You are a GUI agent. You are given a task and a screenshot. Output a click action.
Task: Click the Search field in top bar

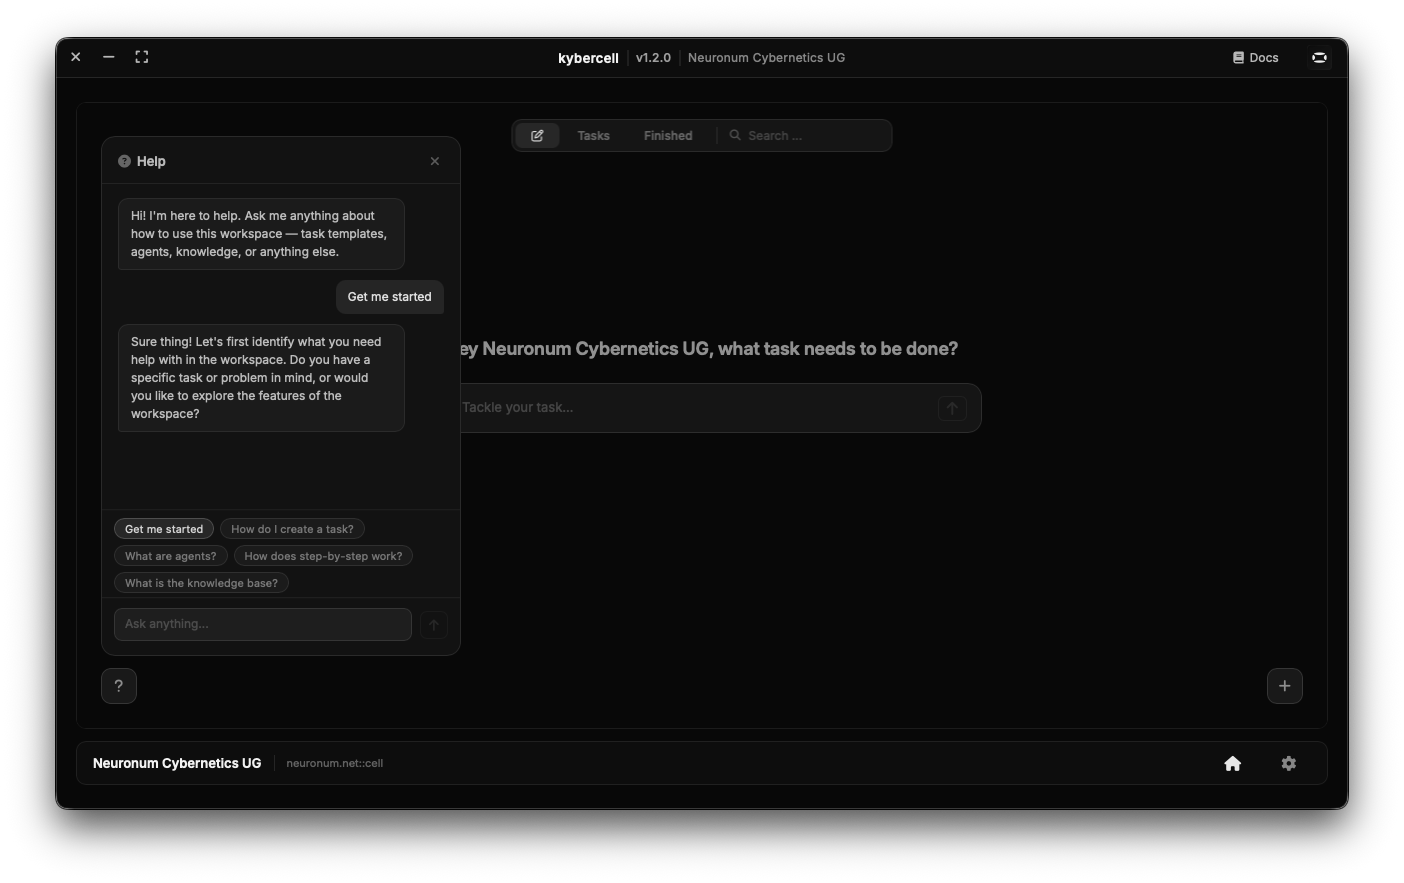[x=806, y=136]
